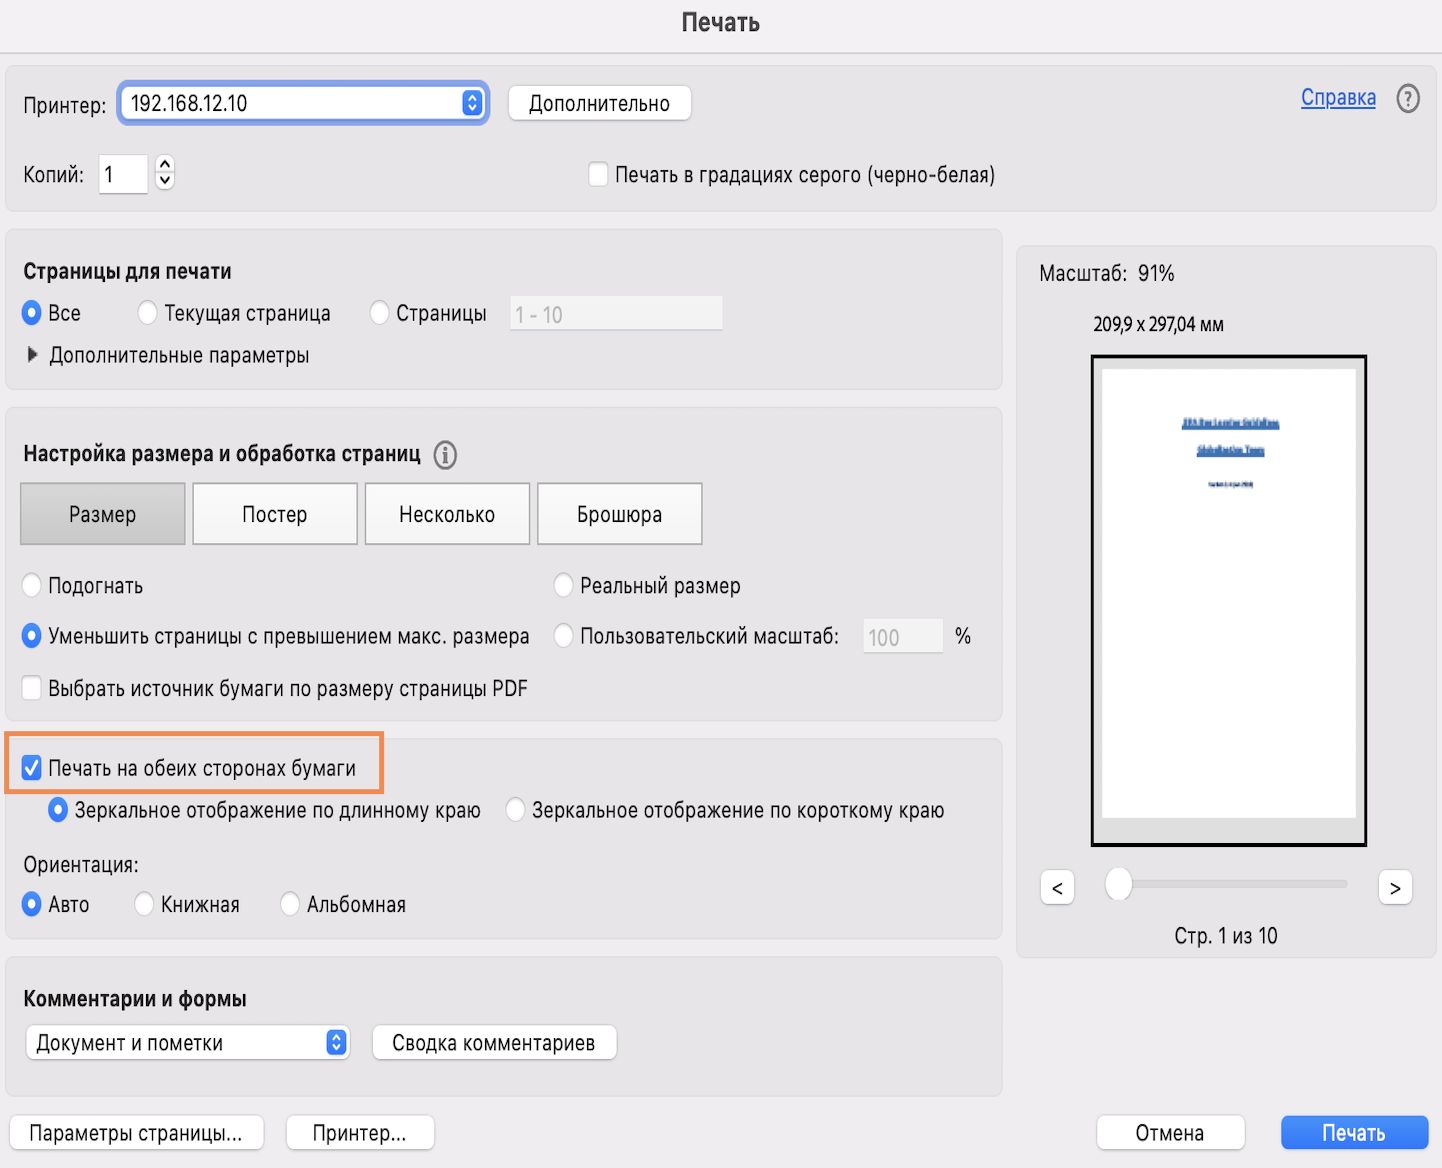
Task: Switch to the Постер tab
Action: click(275, 514)
